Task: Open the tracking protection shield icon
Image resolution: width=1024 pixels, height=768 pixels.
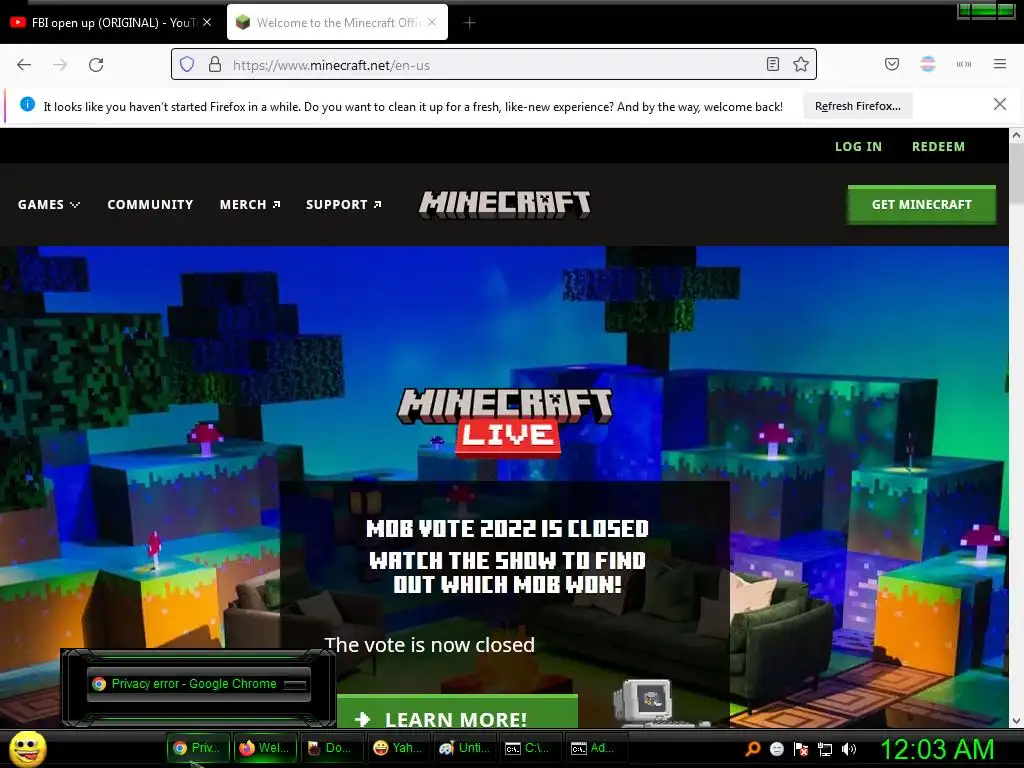Action: tap(187, 65)
